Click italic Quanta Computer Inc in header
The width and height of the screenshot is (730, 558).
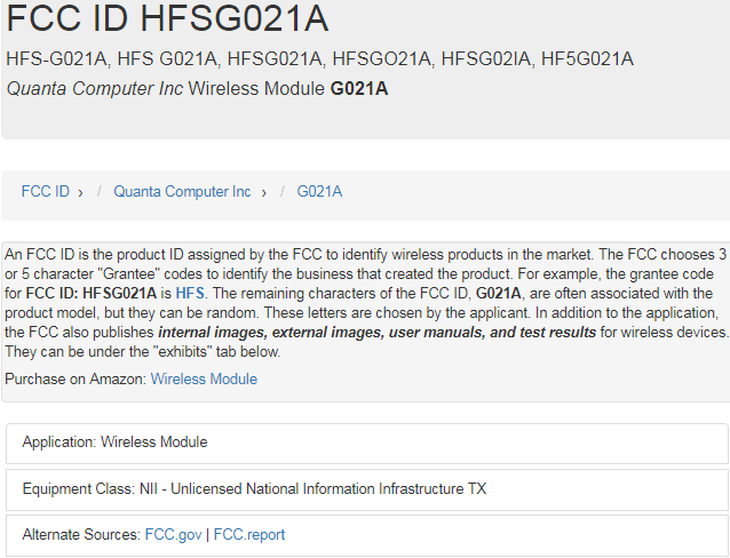pyautogui.click(x=95, y=88)
